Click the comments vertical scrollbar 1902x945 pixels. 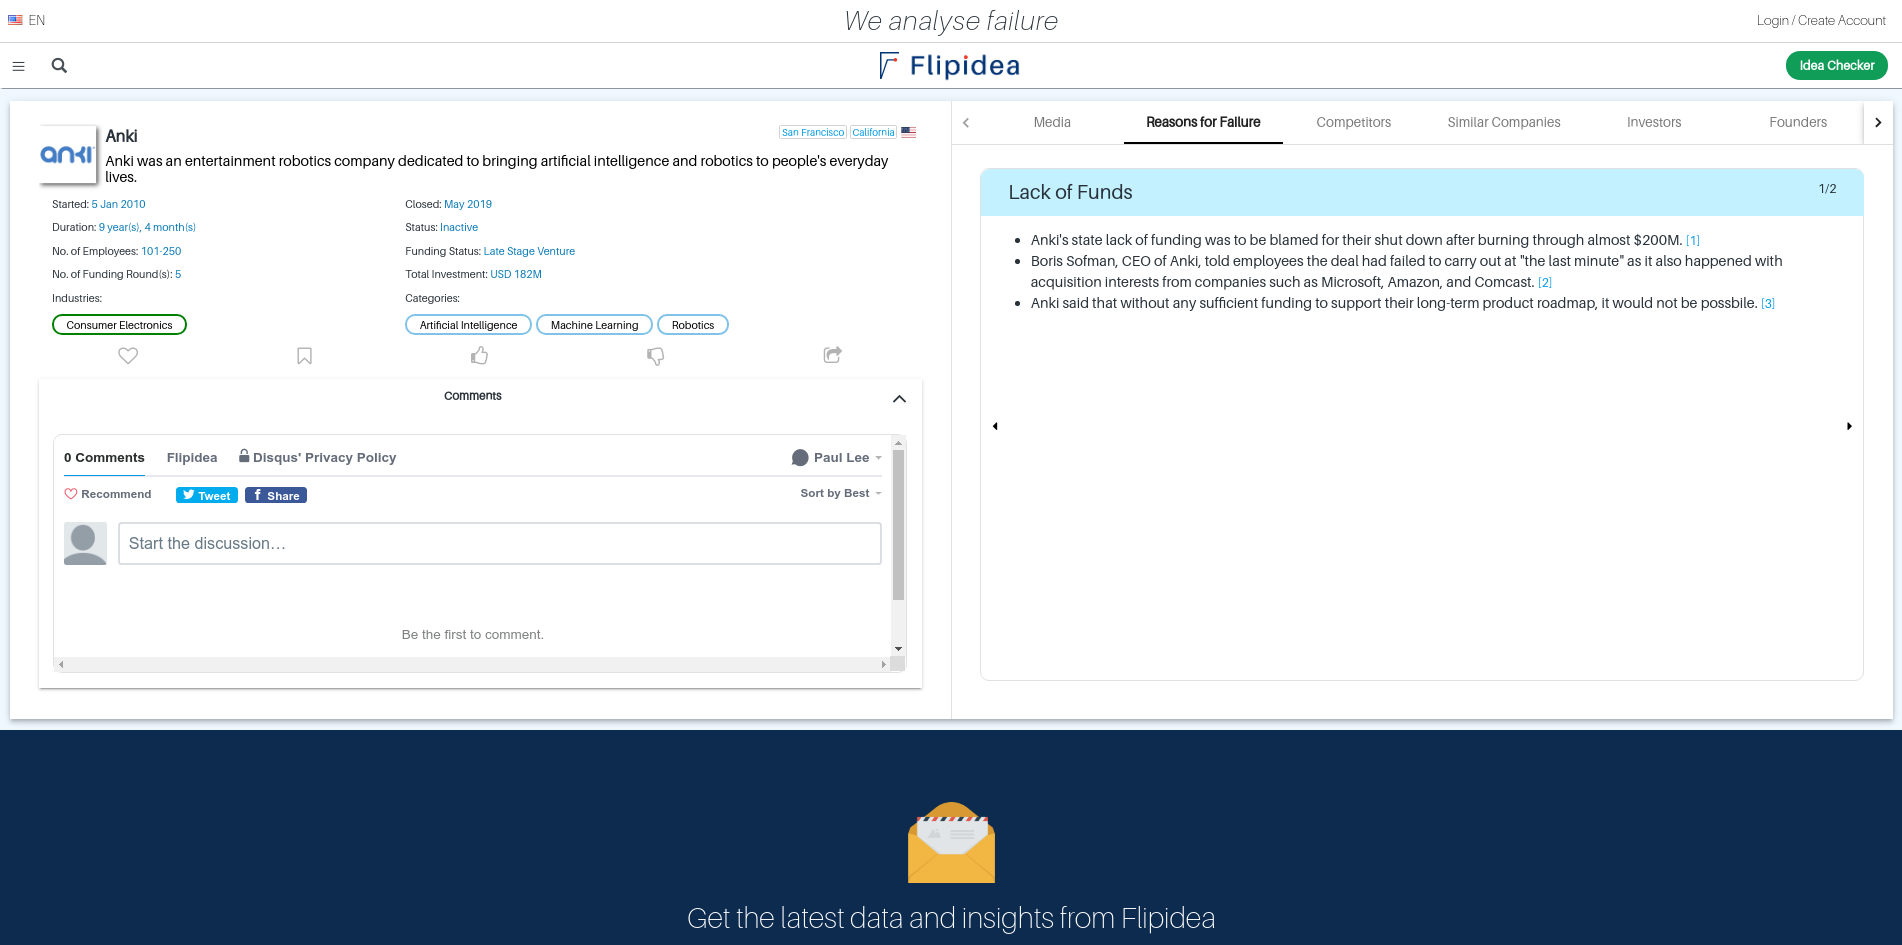(898, 525)
